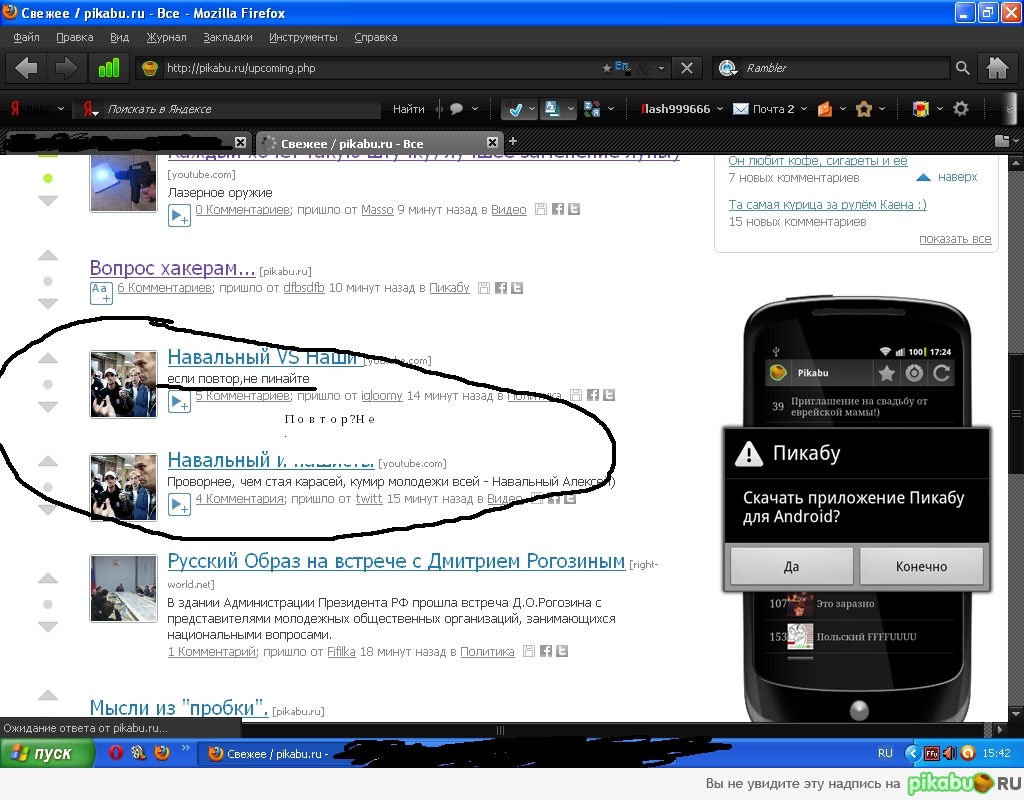Viewport: 1024px width, 800px height.
Task: Stop the page loading with the X button
Action: [x=686, y=68]
